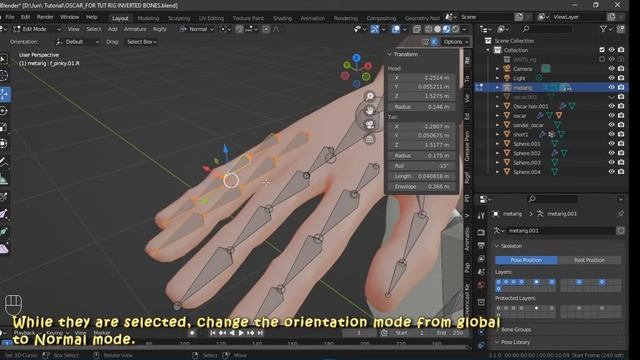Select the Rotate tool in the toolbar

tap(4, 111)
